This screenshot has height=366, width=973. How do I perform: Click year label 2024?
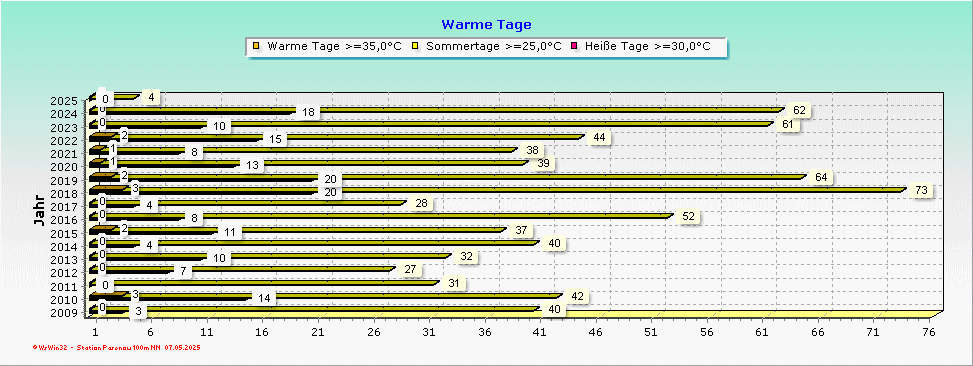coord(65,114)
